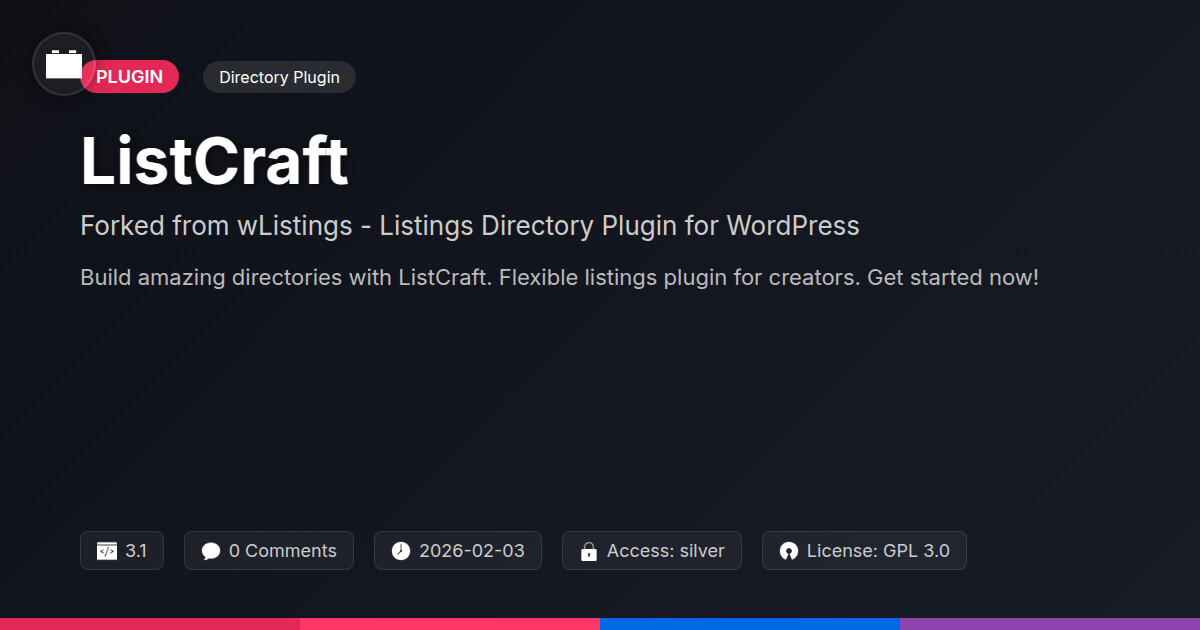The height and width of the screenshot is (630, 1200).
Task: Click the speech bubble comments icon
Action: click(x=211, y=551)
